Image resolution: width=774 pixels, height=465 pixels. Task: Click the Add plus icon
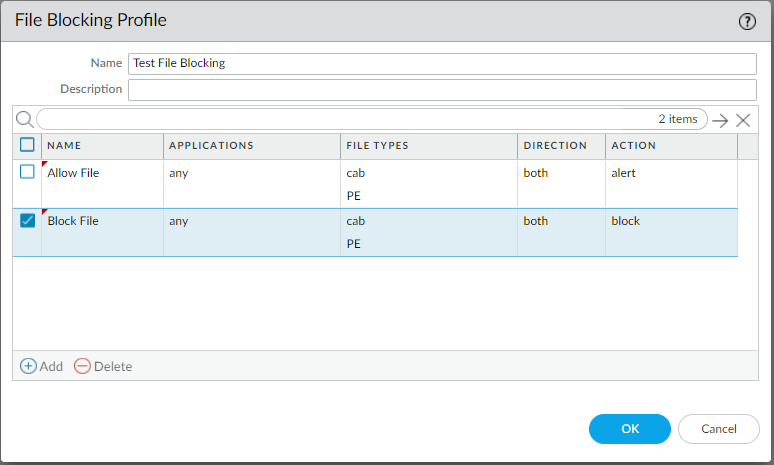29,366
